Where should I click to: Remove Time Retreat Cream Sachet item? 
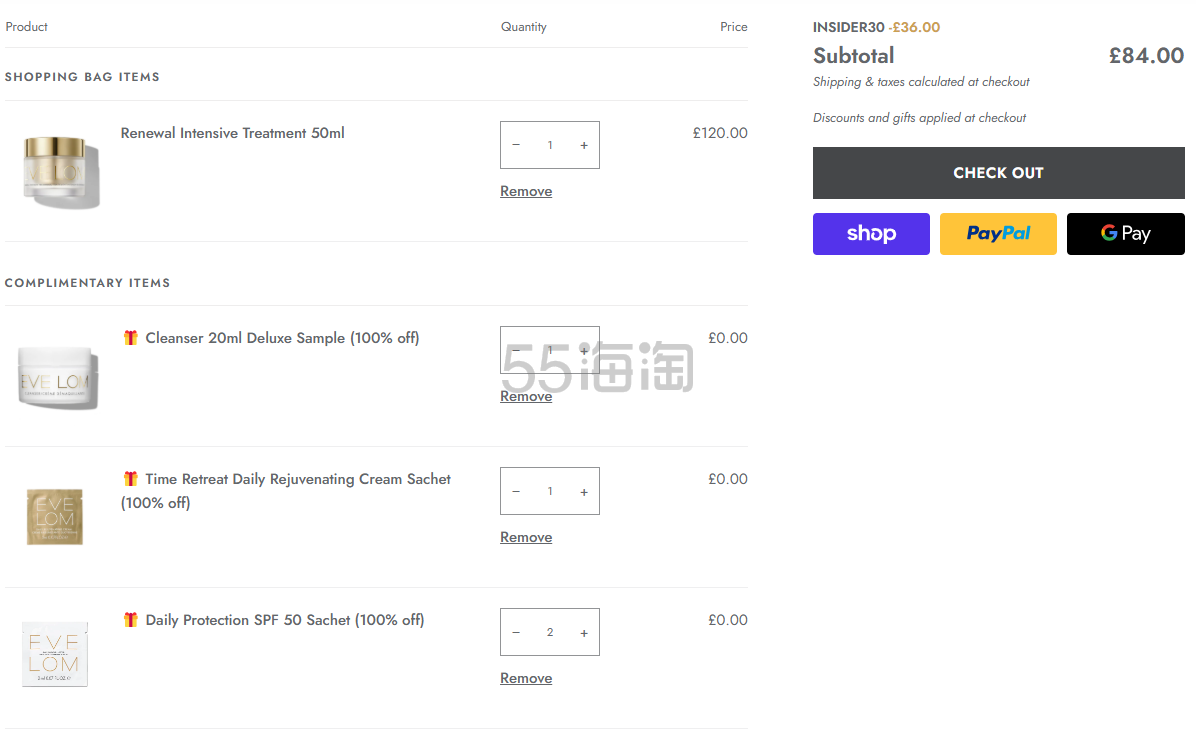click(x=526, y=537)
